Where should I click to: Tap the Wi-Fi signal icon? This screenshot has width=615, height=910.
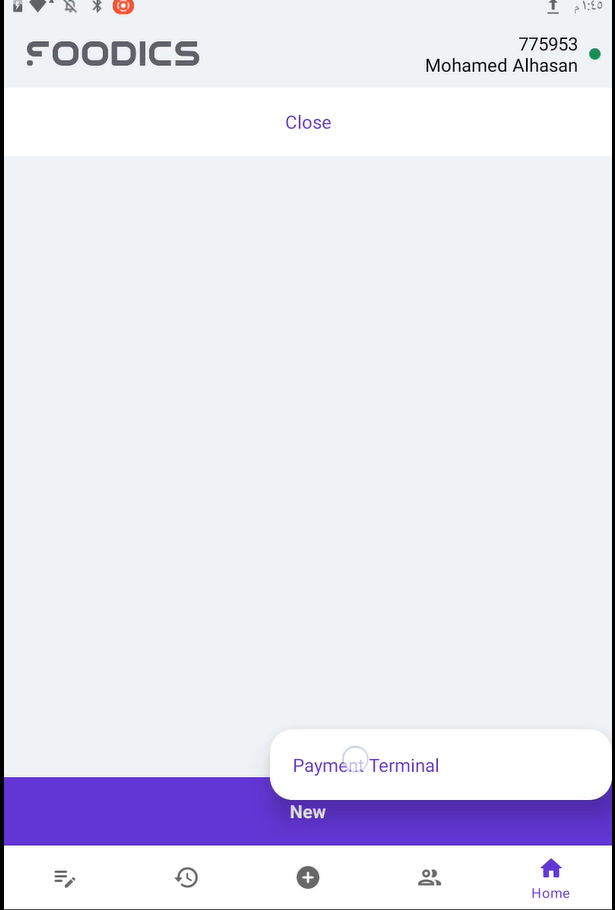click(41, 6)
